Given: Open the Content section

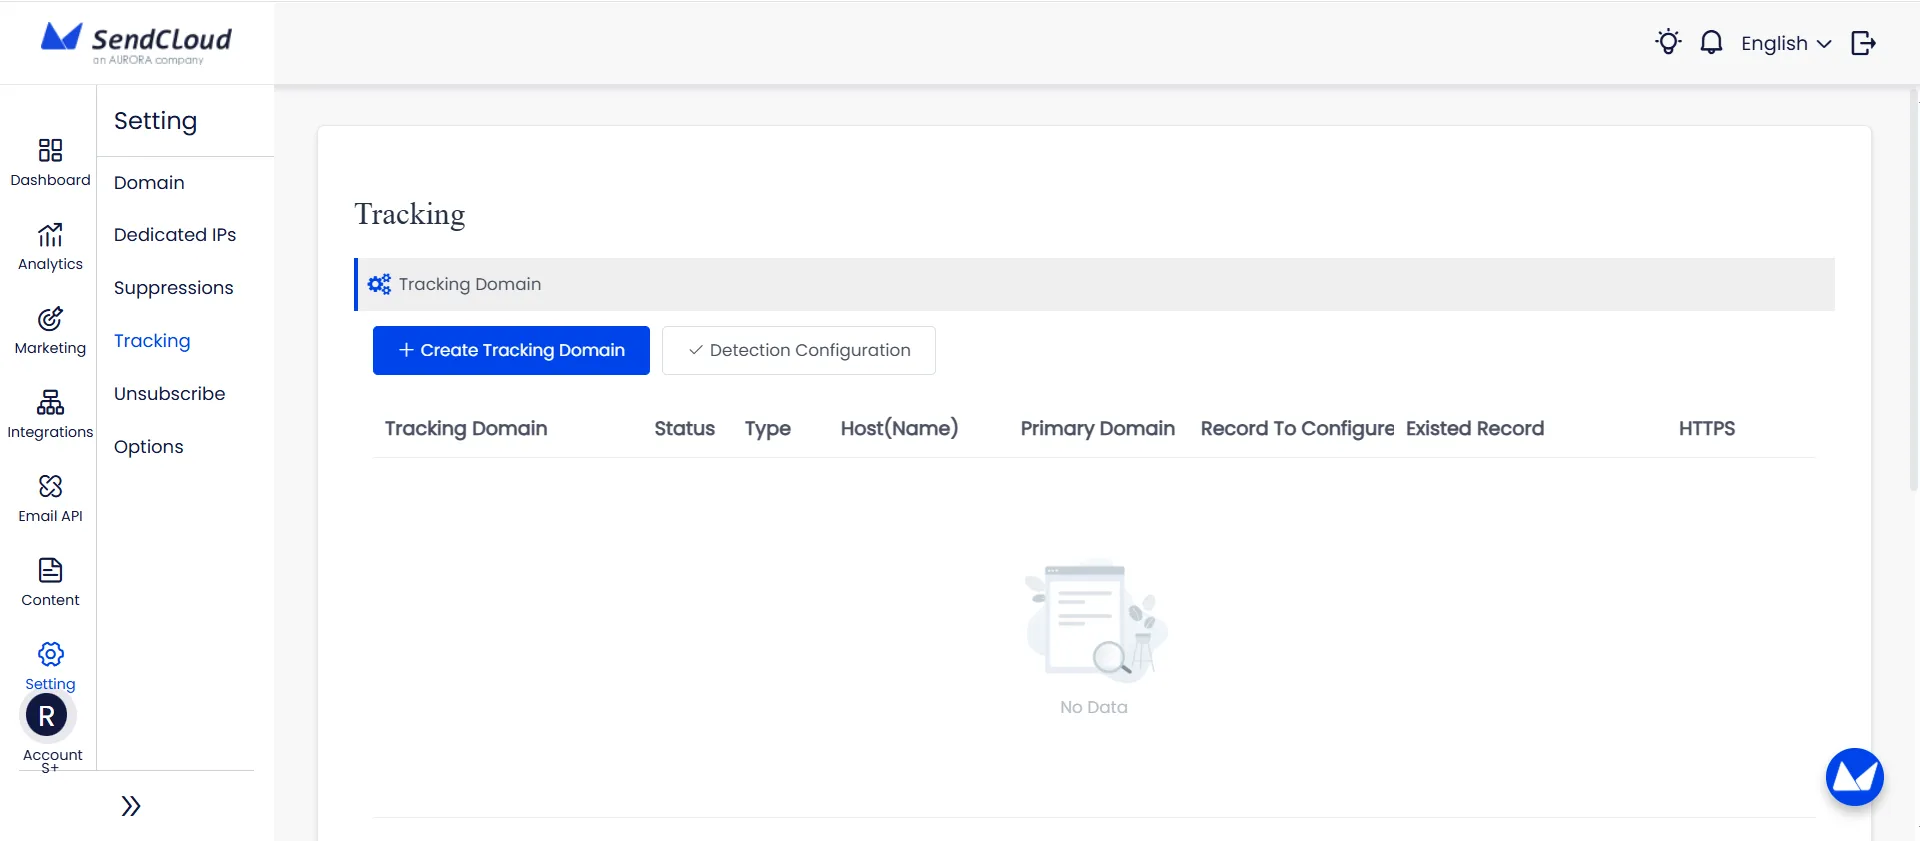Looking at the screenshot, I should (50, 583).
